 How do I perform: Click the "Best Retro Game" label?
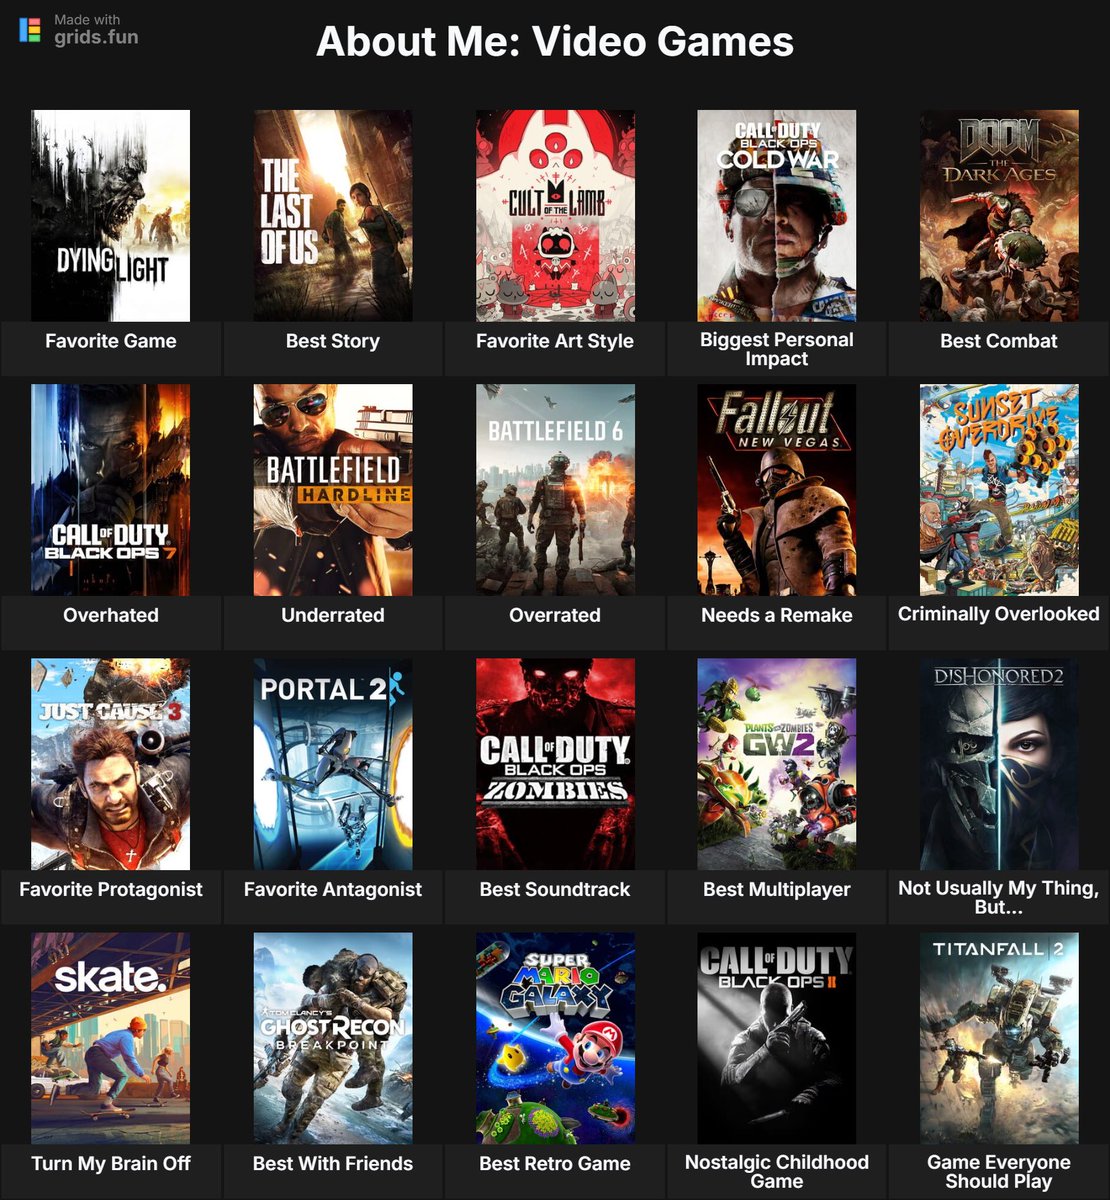[555, 1163]
